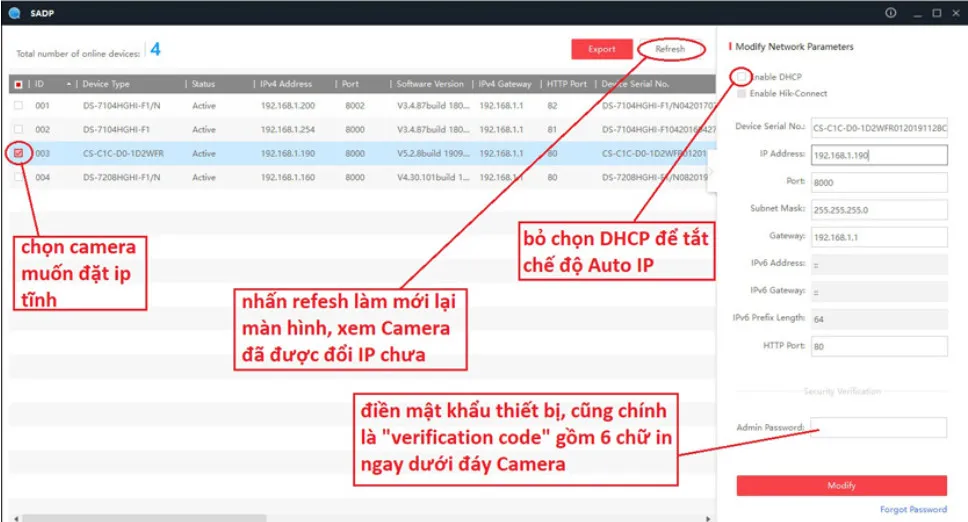The height and width of the screenshot is (522, 968).
Task: Click the Refresh button
Action: click(670, 49)
